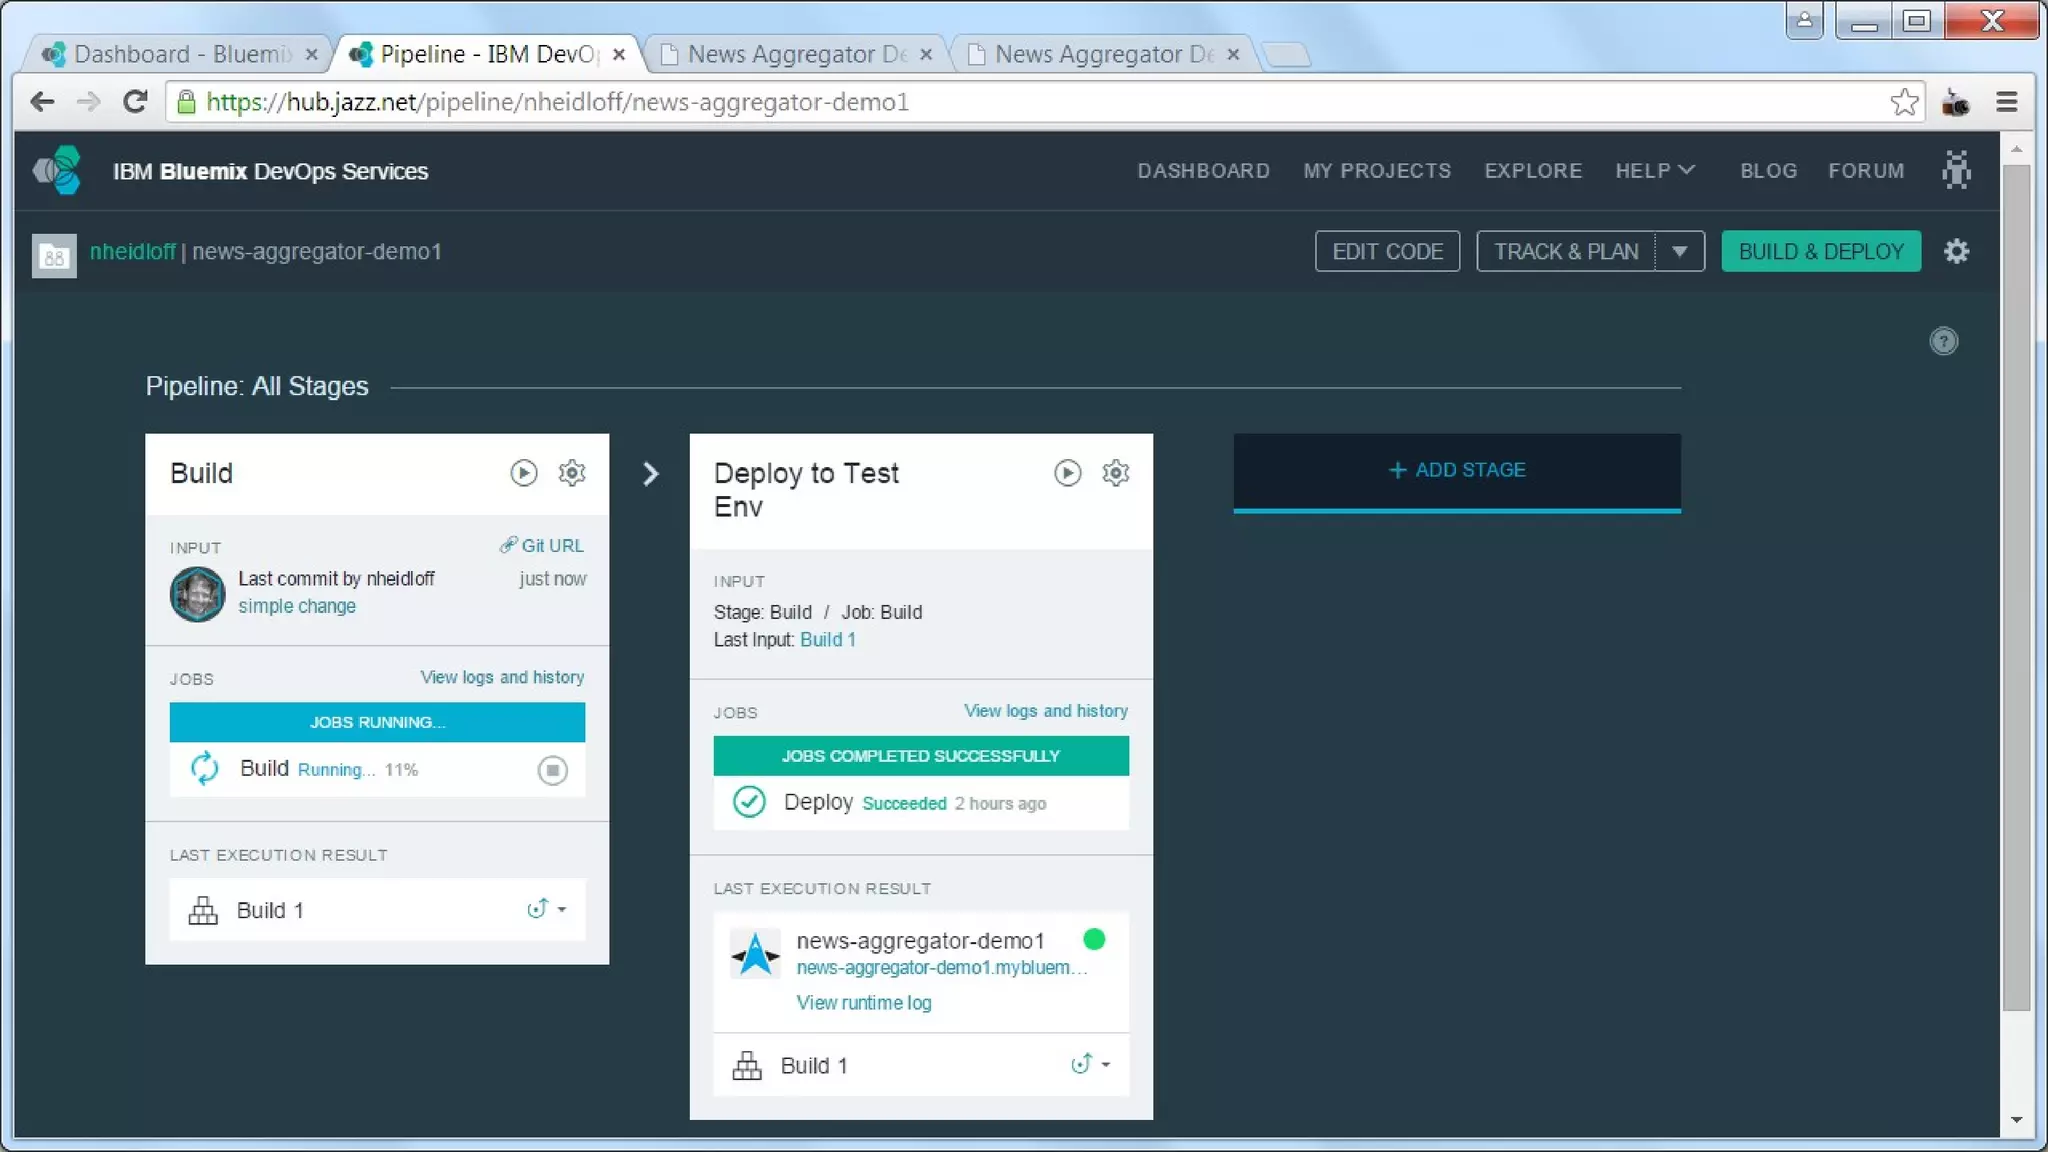2048x1152 pixels.
Task: Run the Build stage play icon
Action: 523,473
